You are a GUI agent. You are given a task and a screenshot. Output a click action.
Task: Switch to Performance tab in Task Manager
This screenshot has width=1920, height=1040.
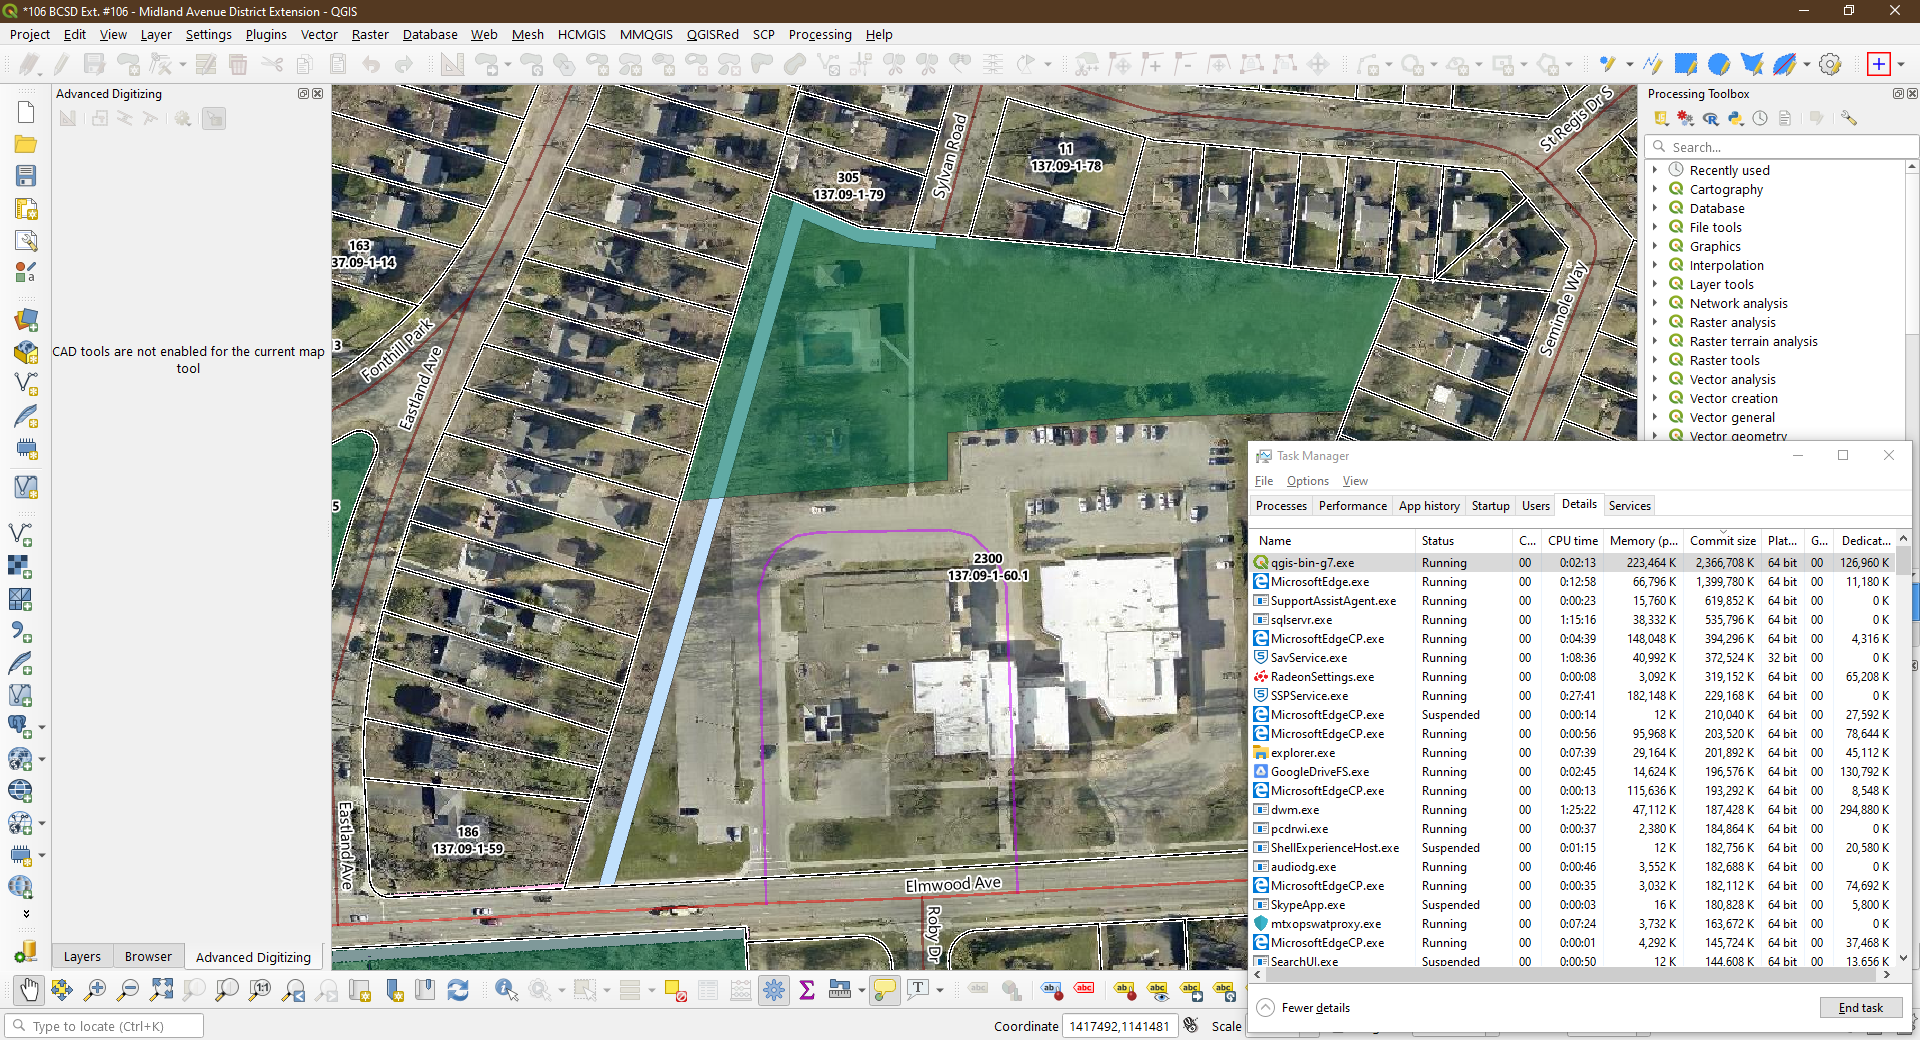coord(1352,505)
